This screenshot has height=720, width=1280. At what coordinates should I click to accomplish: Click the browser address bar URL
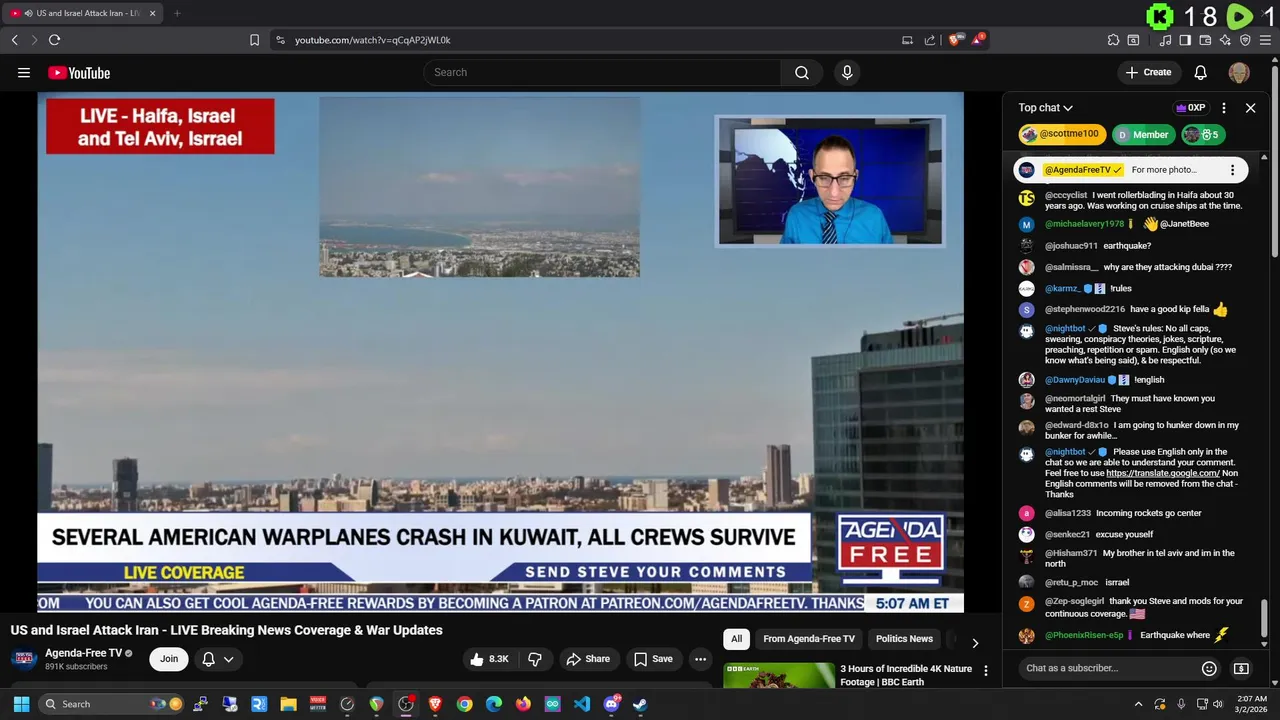[372, 40]
